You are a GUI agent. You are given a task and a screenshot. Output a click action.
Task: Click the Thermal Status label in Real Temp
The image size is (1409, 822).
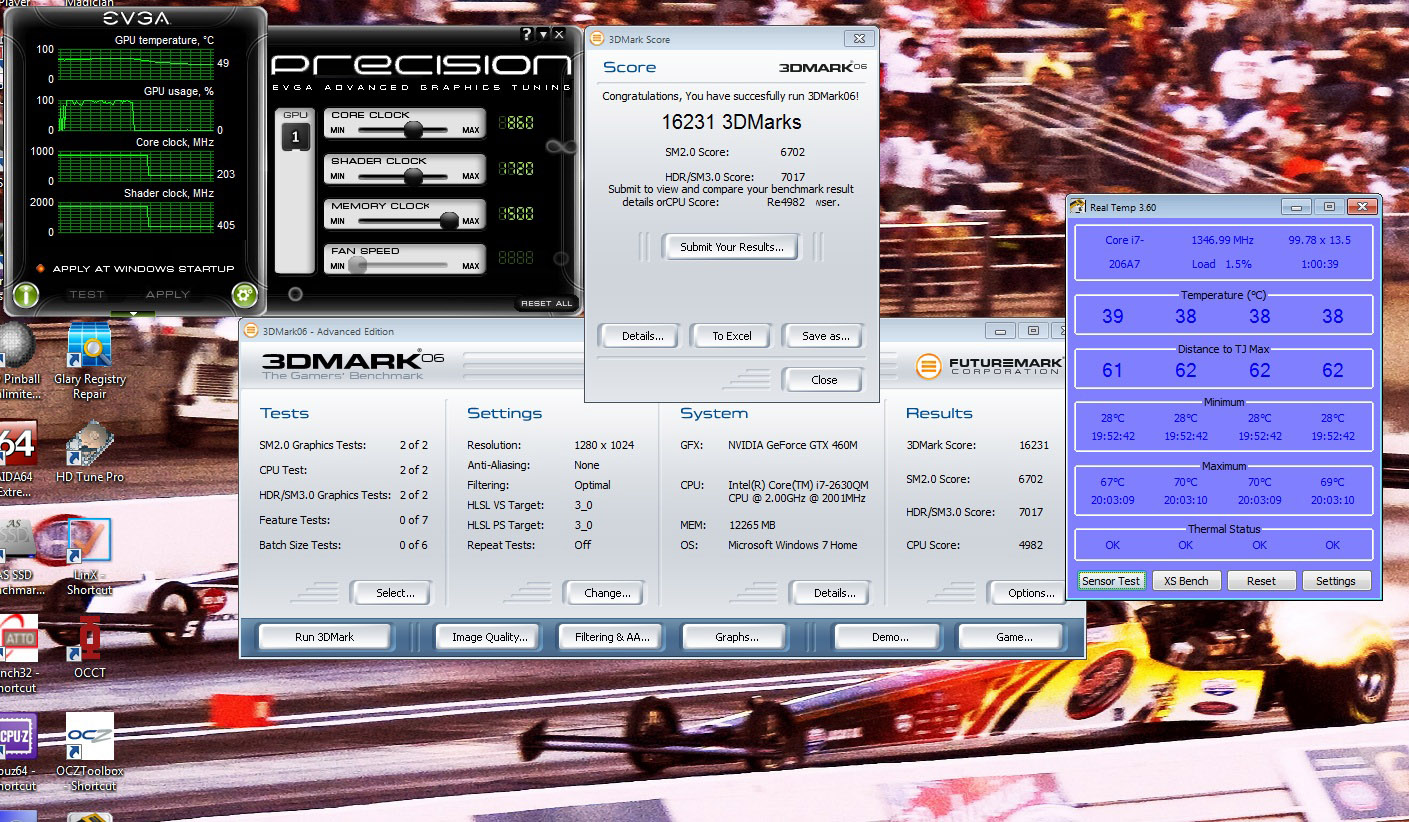coord(1224,529)
